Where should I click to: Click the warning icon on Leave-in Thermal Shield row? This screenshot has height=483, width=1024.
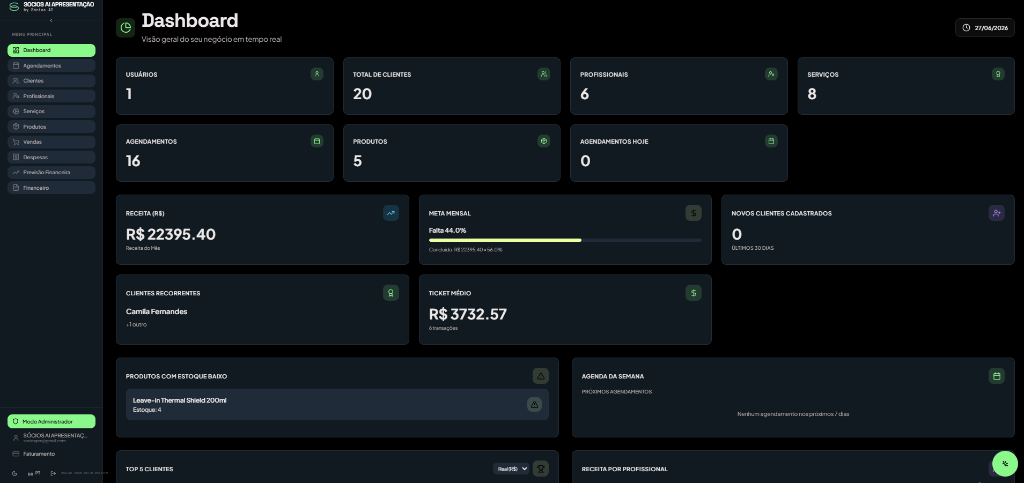coord(534,405)
